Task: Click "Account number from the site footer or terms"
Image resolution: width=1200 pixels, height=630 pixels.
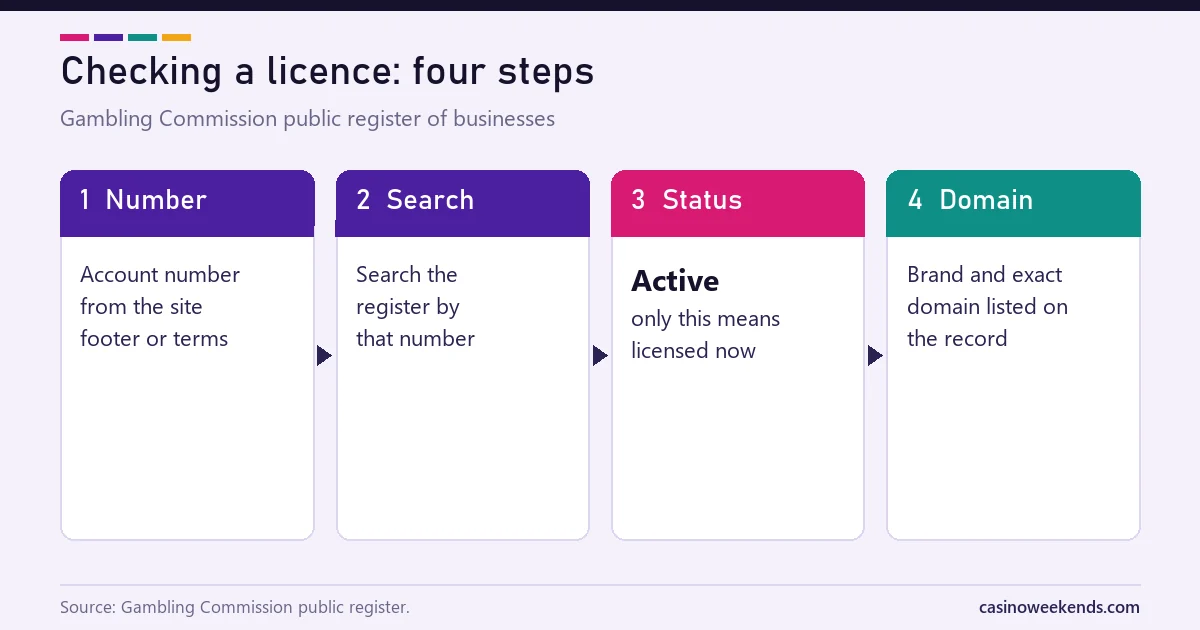Action: pos(160,307)
